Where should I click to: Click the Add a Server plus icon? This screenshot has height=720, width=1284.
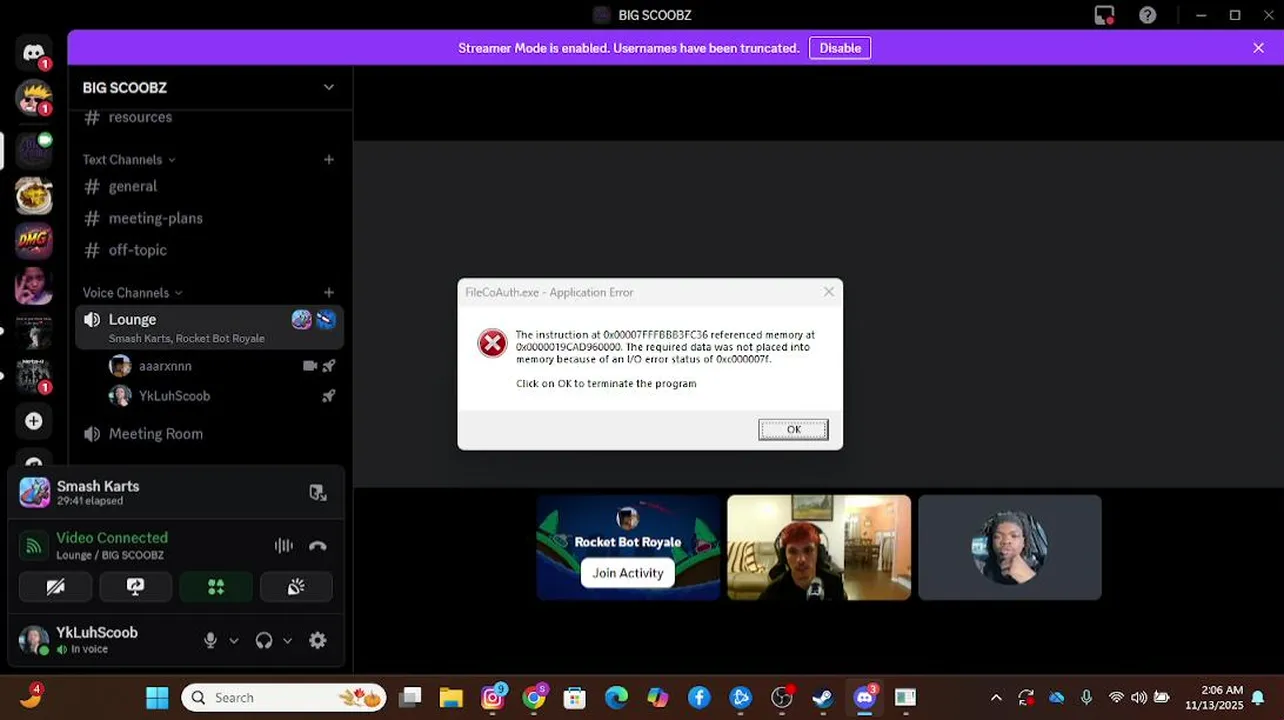coord(34,421)
